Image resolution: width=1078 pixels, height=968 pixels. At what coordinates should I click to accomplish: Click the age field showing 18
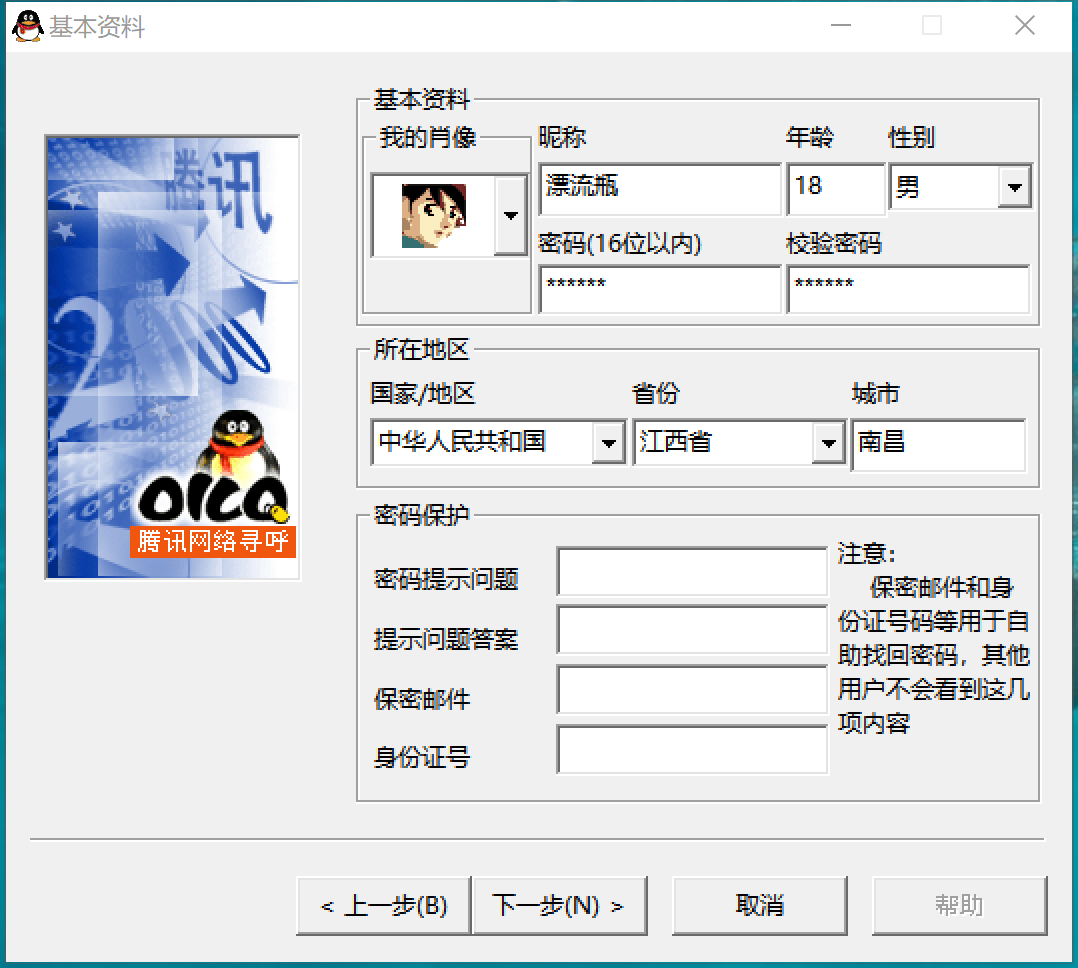click(x=835, y=189)
